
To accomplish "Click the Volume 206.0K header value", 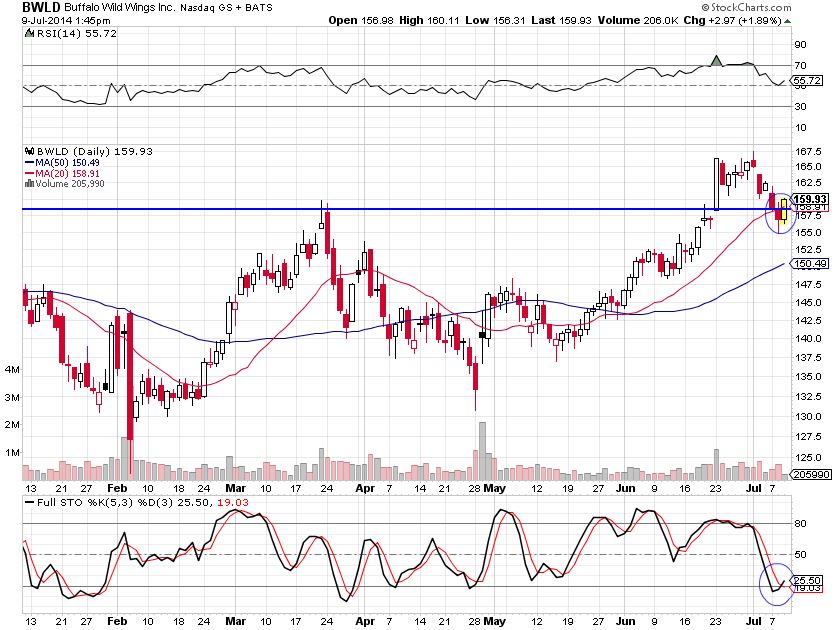I will tap(638, 20).
